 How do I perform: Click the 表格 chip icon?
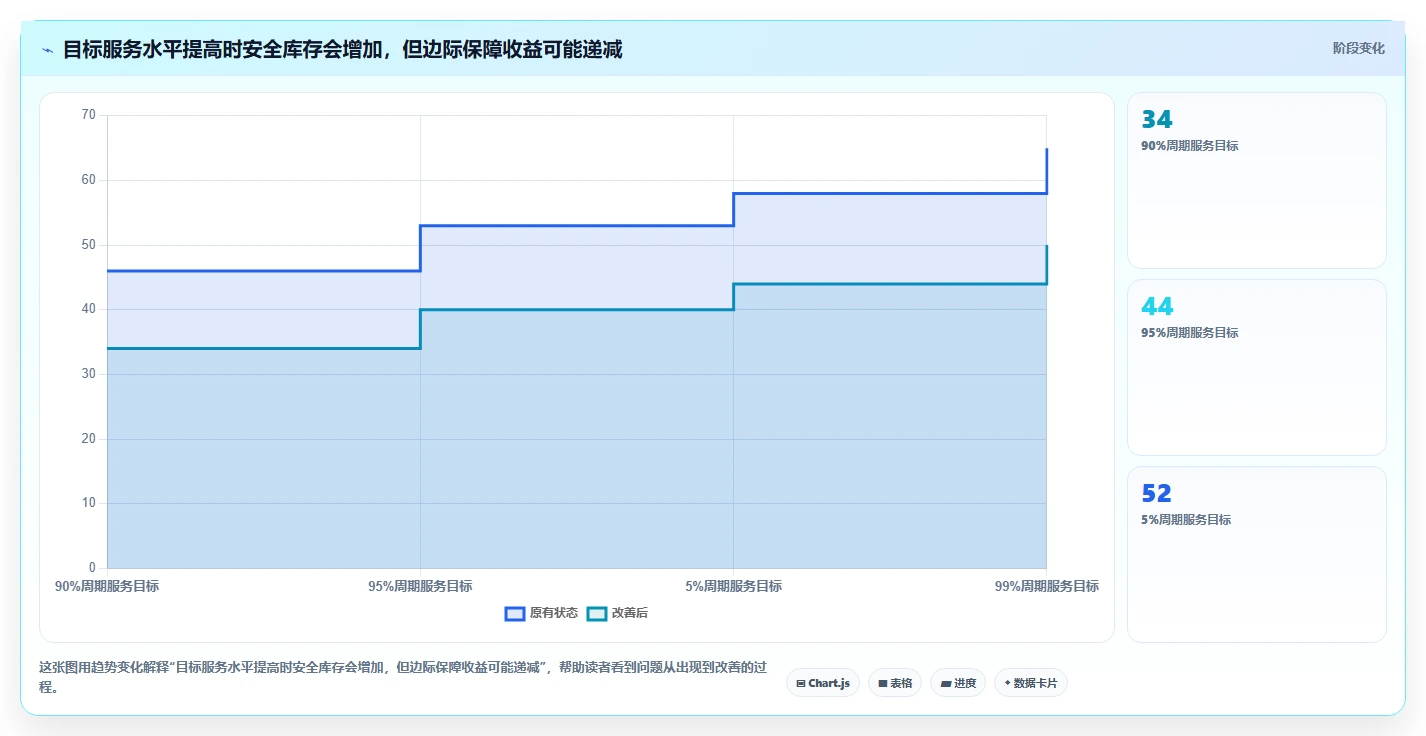click(x=883, y=683)
